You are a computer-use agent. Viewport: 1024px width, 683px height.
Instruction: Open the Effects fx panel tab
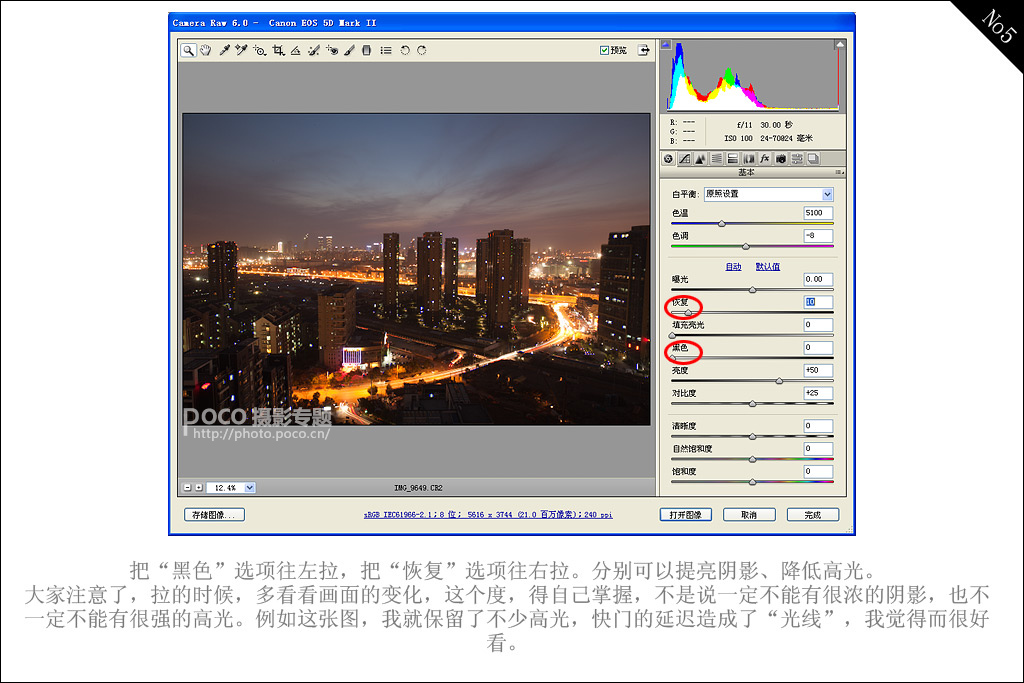[x=765, y=159]
